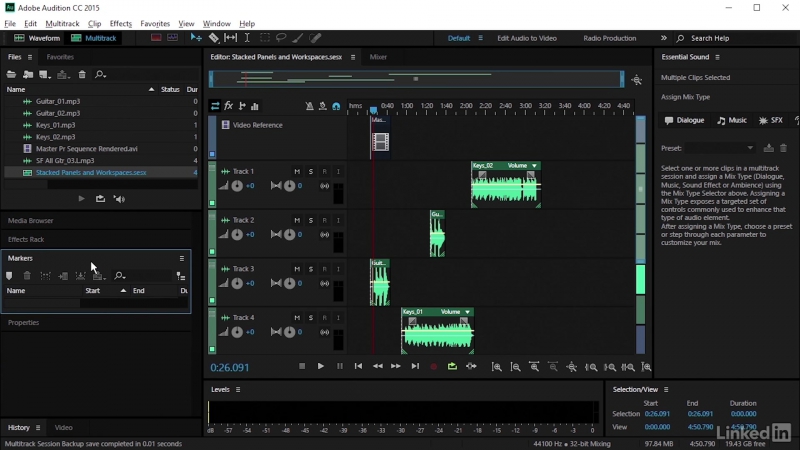The image size is (800, 450).
Task: Click the Fast Forward button
Action: pyautogui.click(x=396, y=366)
